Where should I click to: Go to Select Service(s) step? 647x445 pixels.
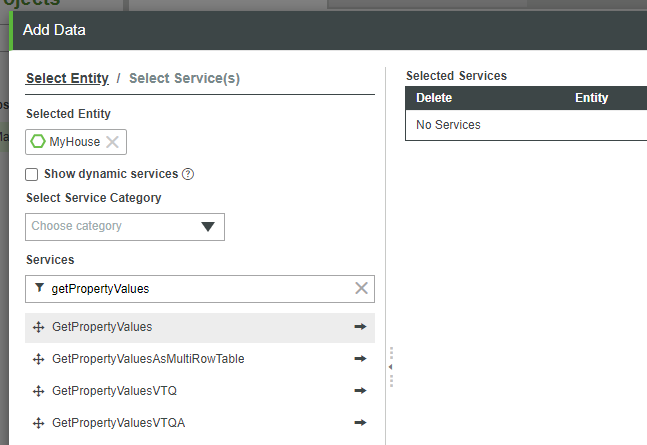click(184, 78)
